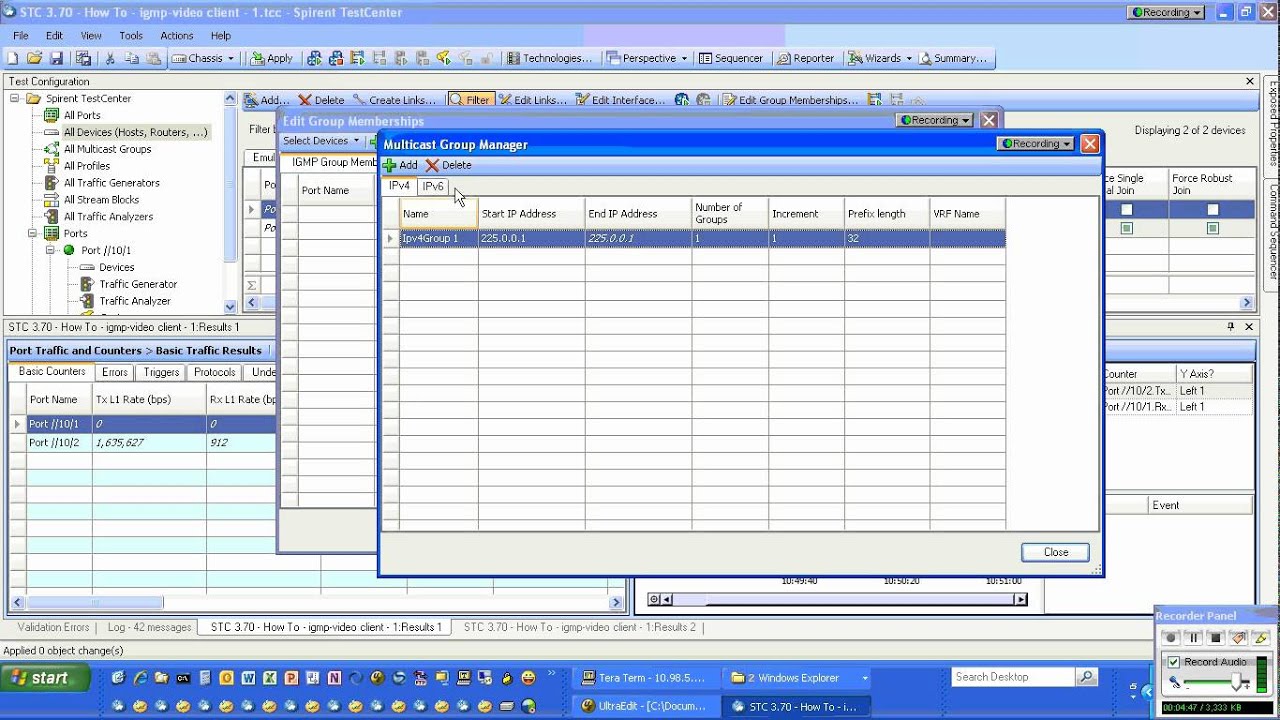This screenshot has height=720, width=1280.
Task: Click red X Delete in Multicast Group Manager
Action: [448, 165]
